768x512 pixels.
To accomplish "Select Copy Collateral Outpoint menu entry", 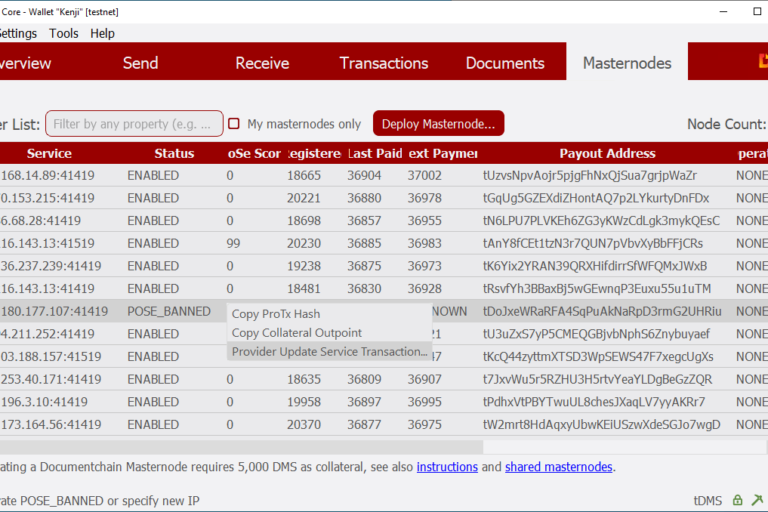I will (297, 333).
